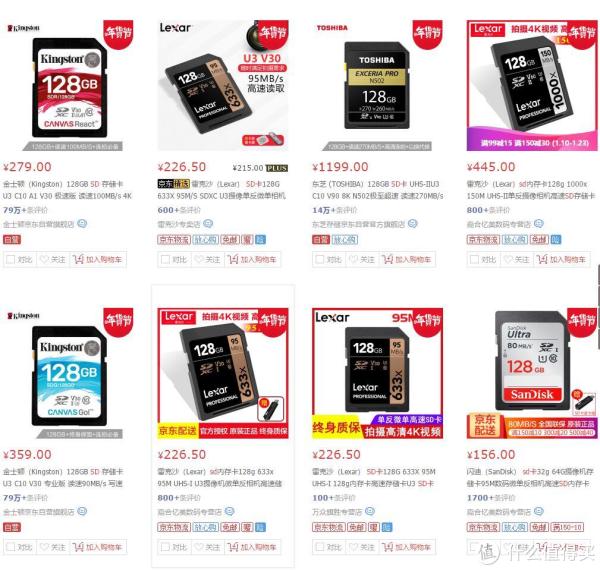Add Lexar 633x ¥226.50 top-row card to cart
Screen dimensions: 600x570
(x=253, y=259)
